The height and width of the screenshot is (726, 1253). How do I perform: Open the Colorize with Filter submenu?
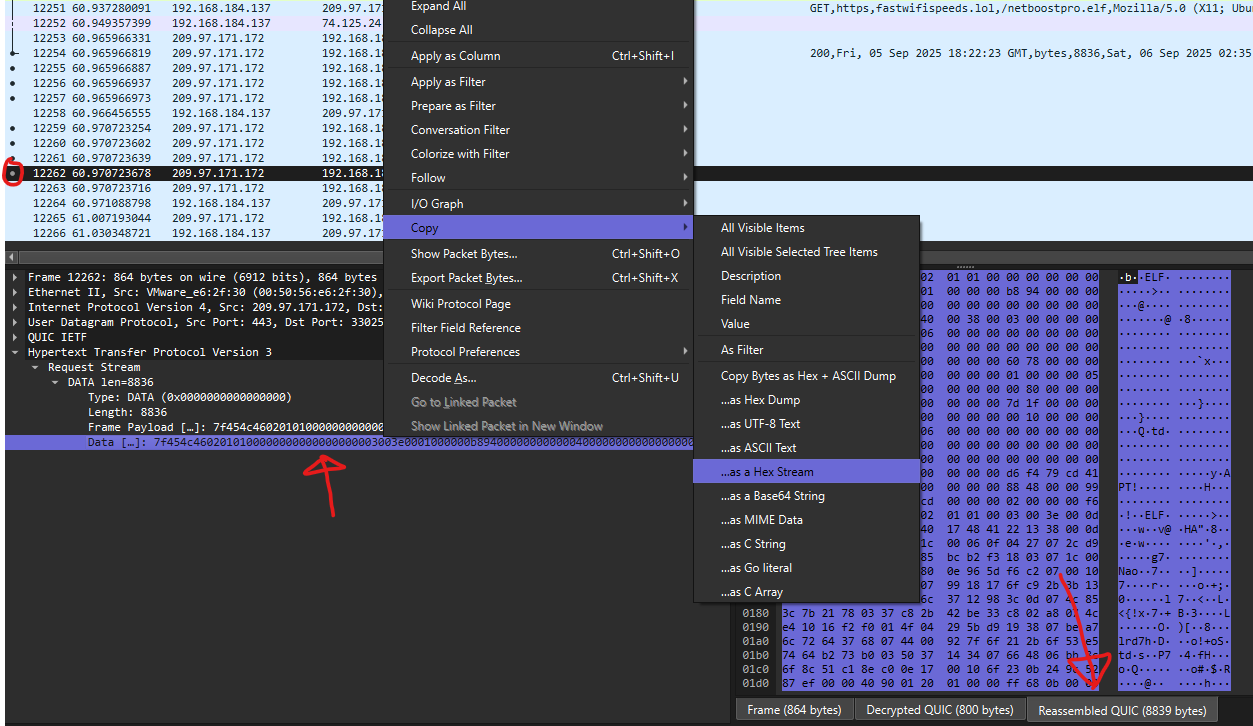pyautogui.click(x=538, y=154)
